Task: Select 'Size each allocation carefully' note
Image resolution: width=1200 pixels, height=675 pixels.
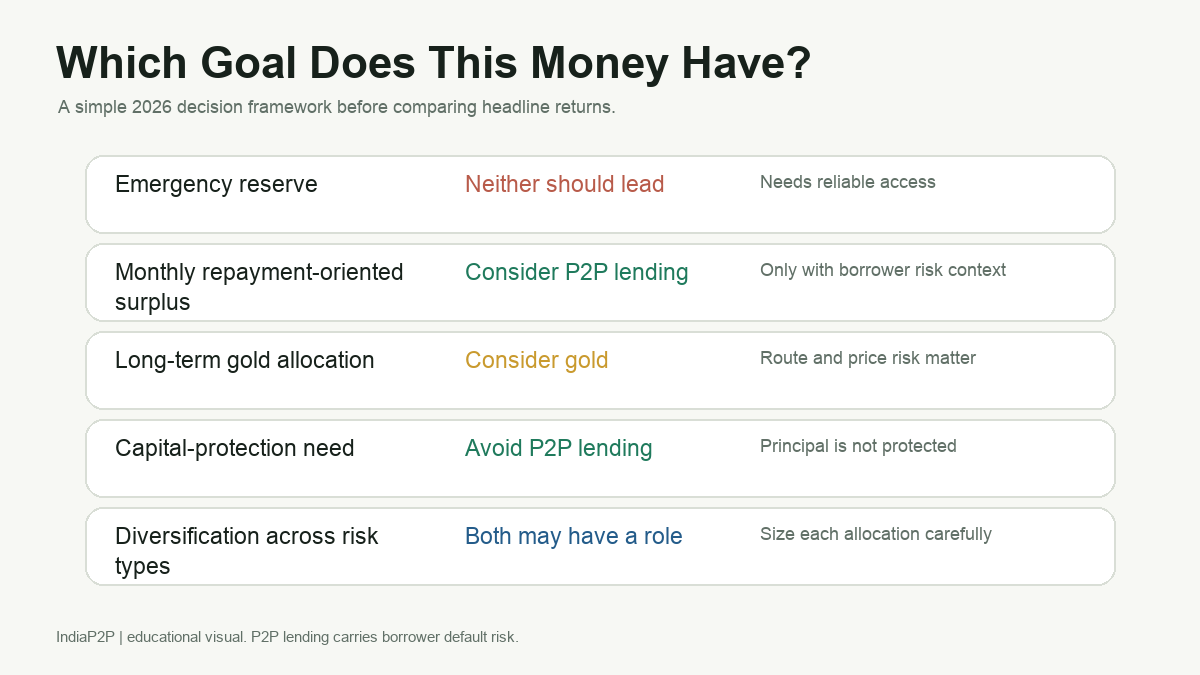Action: 876,534
